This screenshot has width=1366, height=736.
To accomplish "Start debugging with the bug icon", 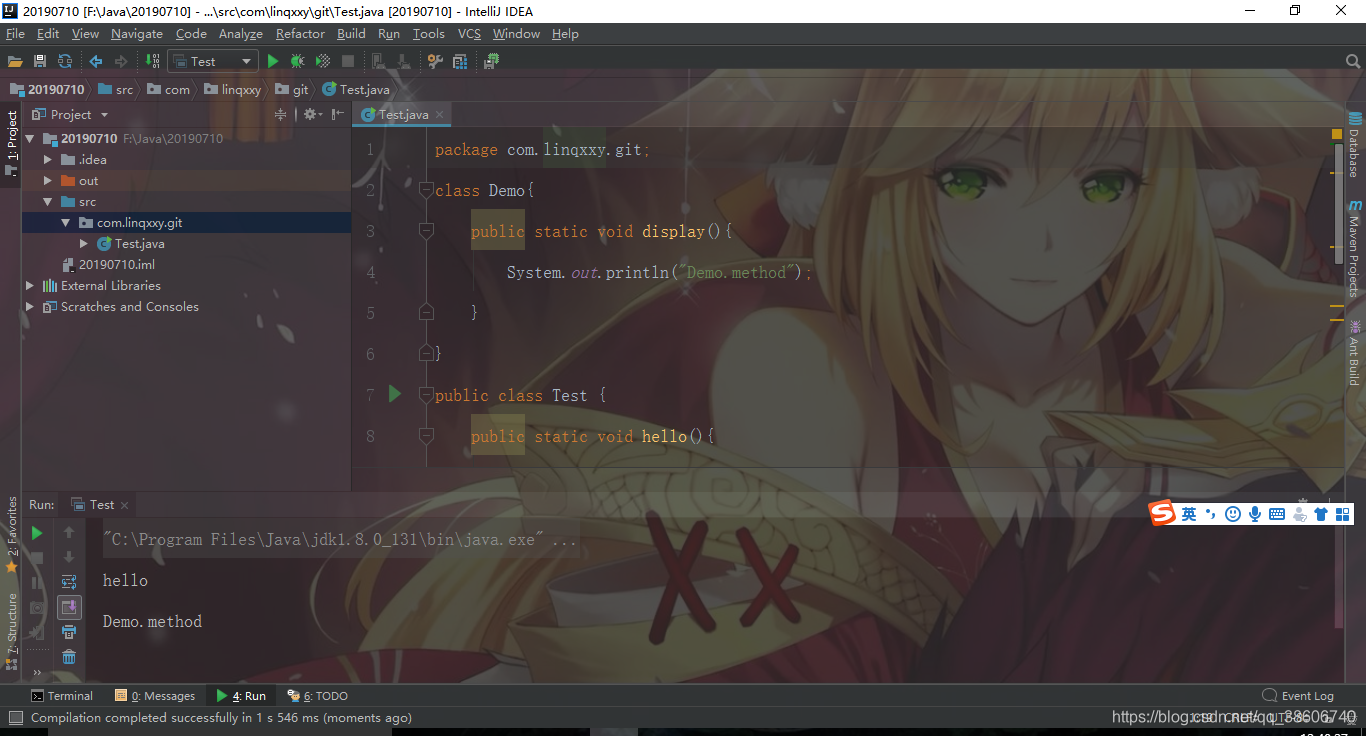I will 297,61.
